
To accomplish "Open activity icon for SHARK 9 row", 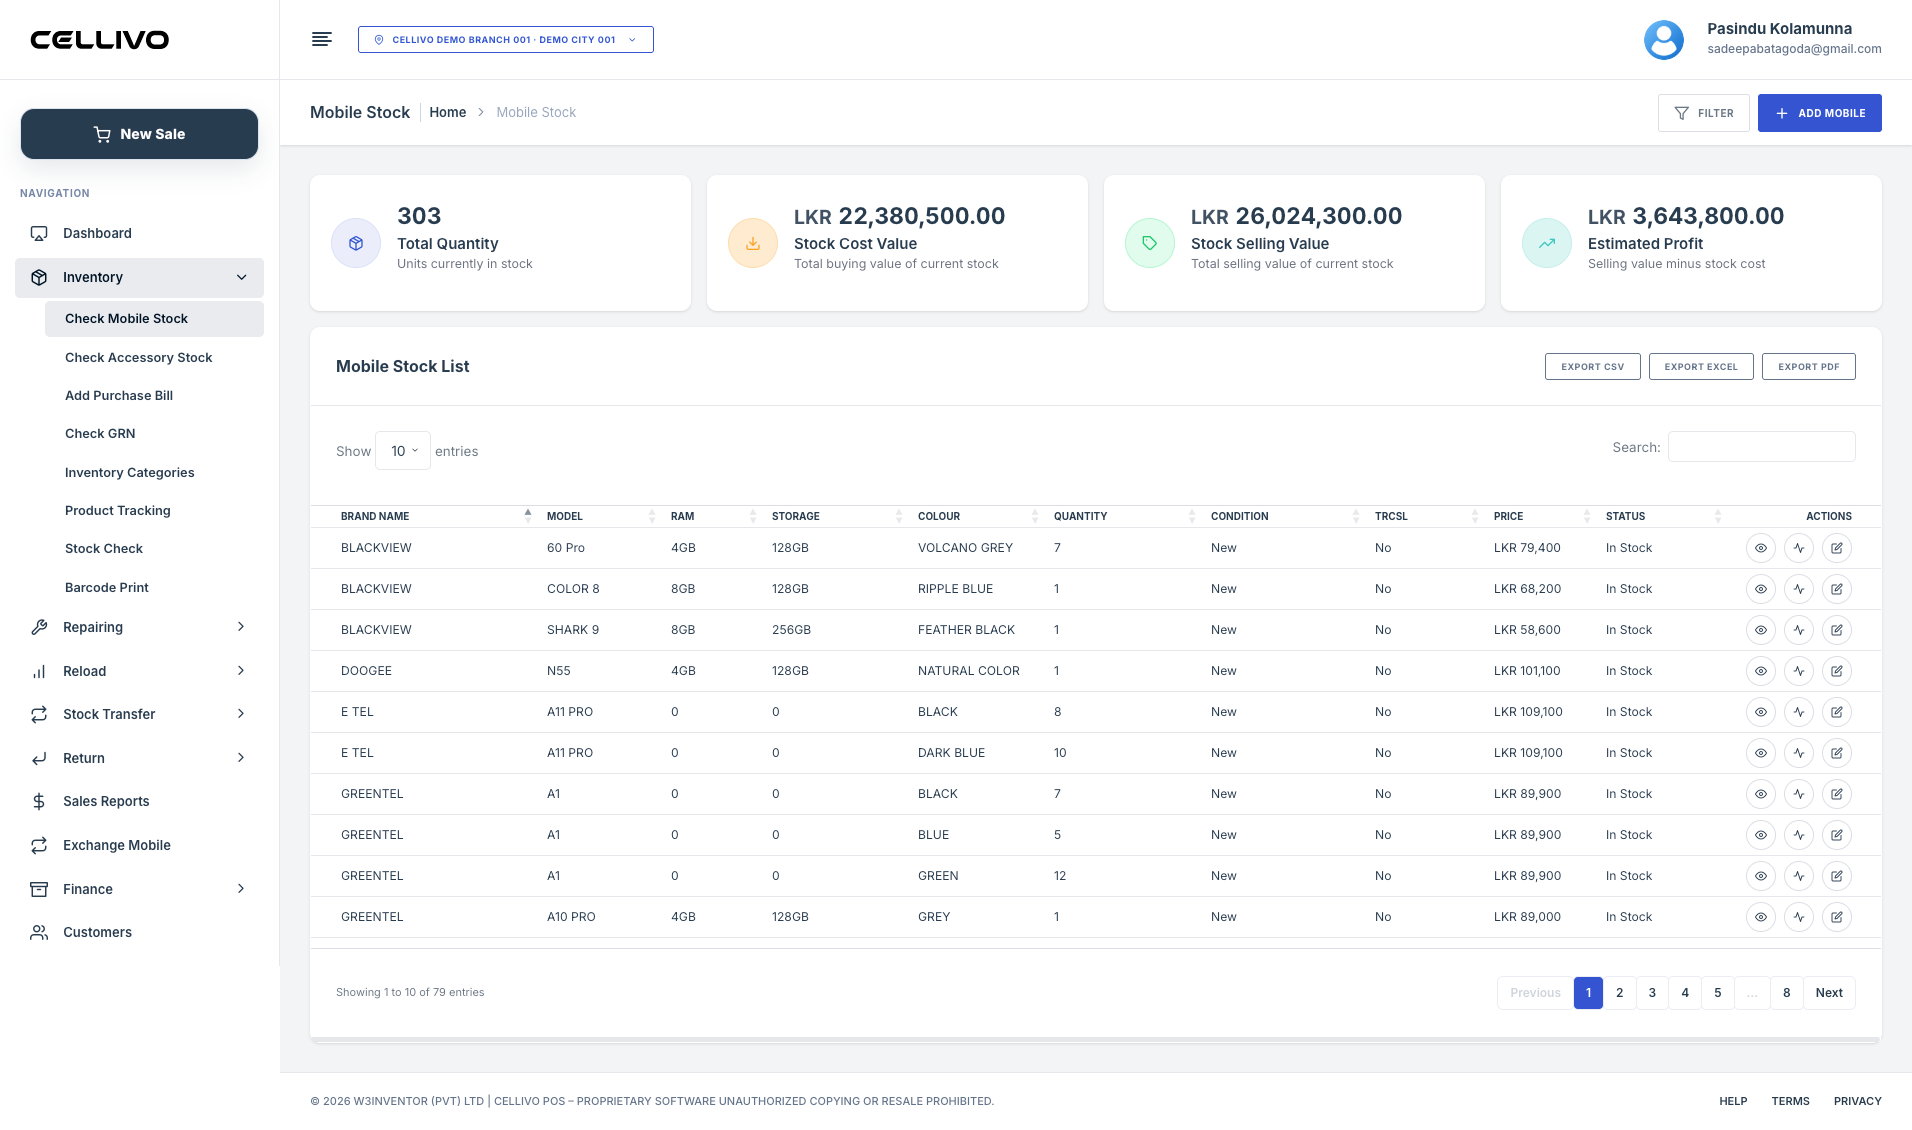I will [x=1799, y=630].
